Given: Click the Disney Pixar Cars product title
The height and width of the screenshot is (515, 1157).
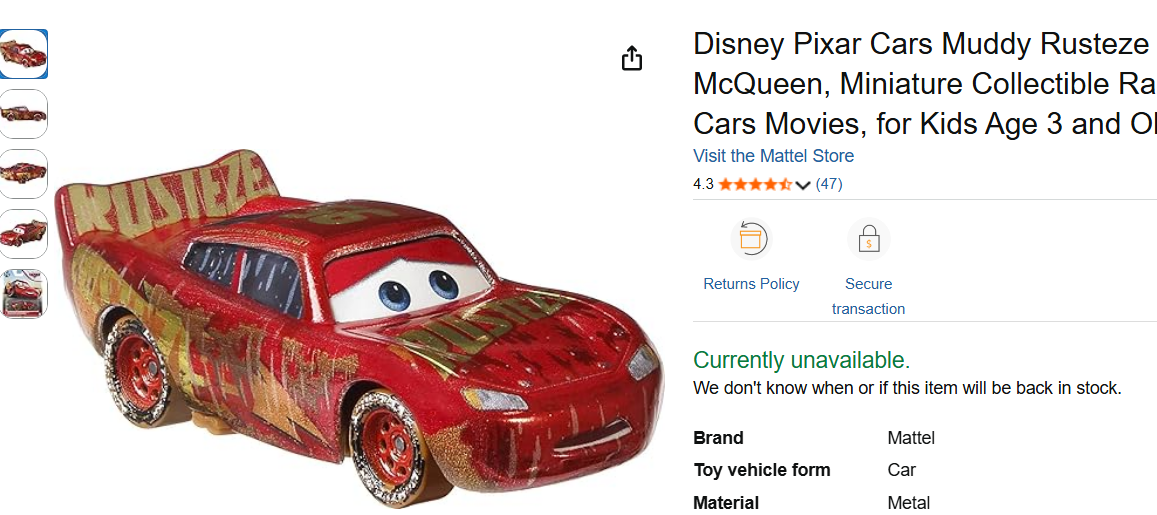Looking at the screenshot, I should pos(920,84).
